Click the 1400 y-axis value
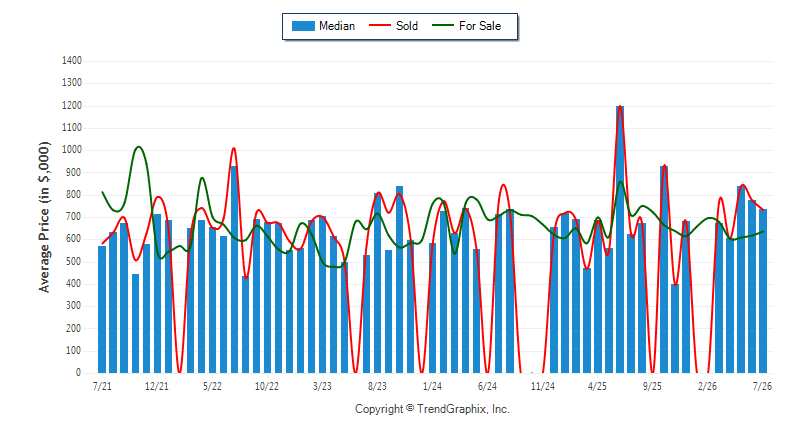Screen dimensions: 800x434 (x=71, y=61)
